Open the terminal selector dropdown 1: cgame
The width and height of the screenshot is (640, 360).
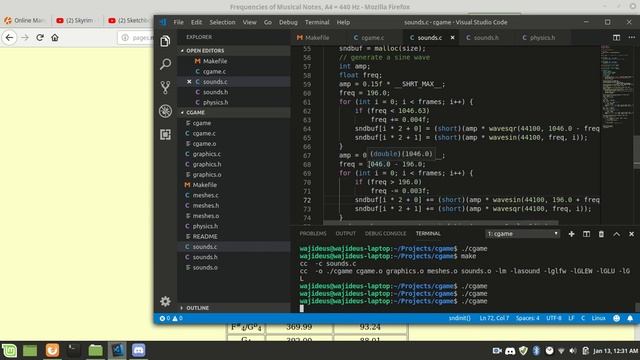pyautogui.click(x=522, y=234)
